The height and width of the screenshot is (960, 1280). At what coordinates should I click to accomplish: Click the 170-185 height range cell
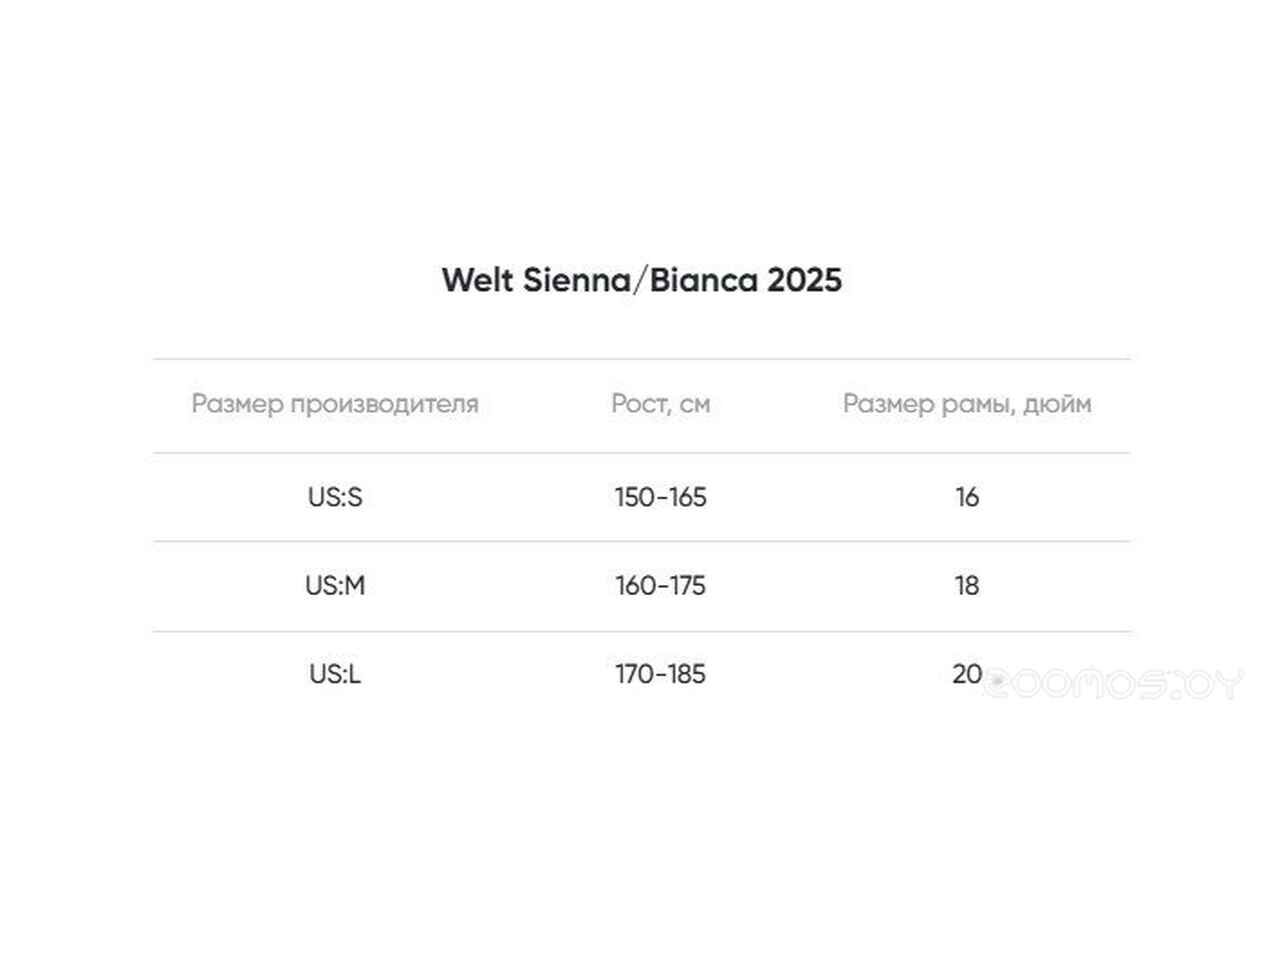[661, 675]
